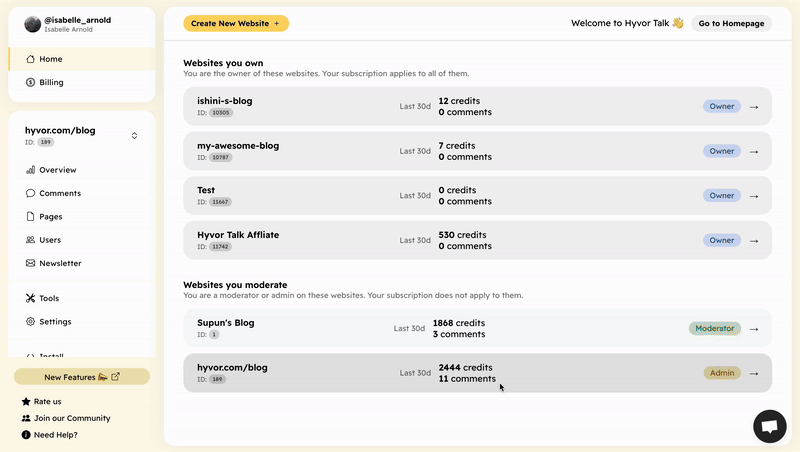Open the Pages section

pyautogui.click(x=82, y=216)
